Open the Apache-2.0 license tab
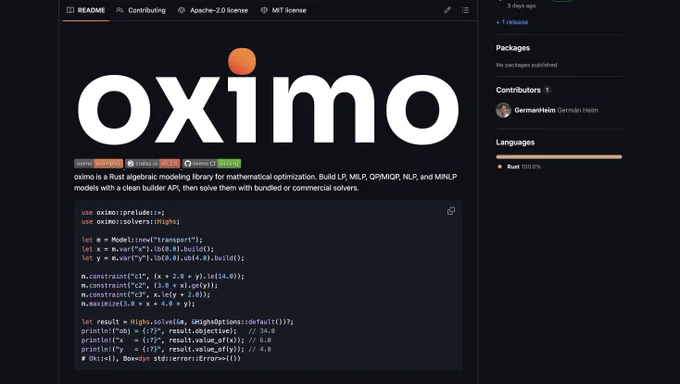This screenshot has height=384, width=680. pos(213,10)
